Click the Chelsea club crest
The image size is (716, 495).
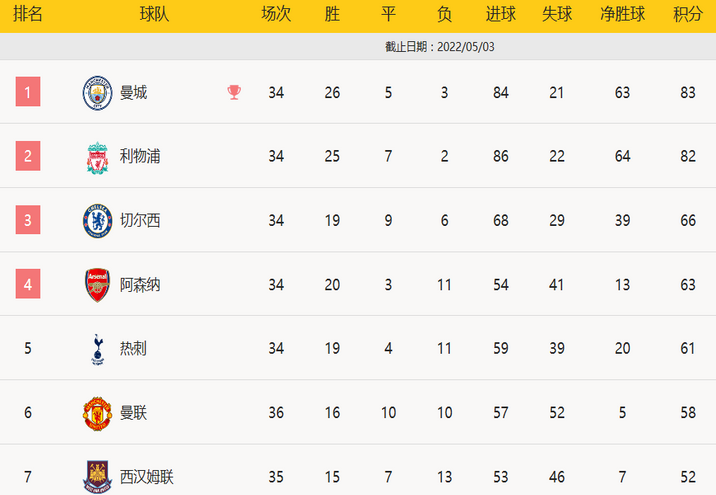tap(97, 221)
